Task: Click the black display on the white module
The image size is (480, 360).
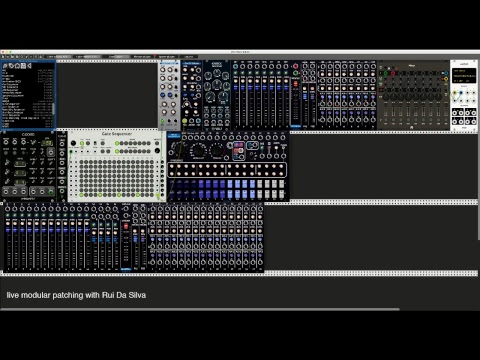Action: click(464, 76)
